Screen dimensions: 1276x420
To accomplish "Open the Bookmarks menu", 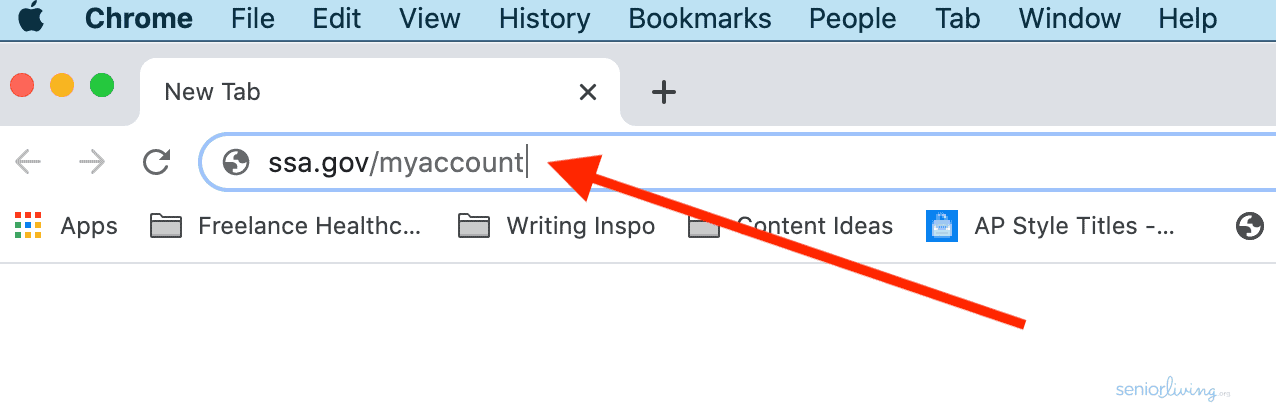I will click(700, 18).
